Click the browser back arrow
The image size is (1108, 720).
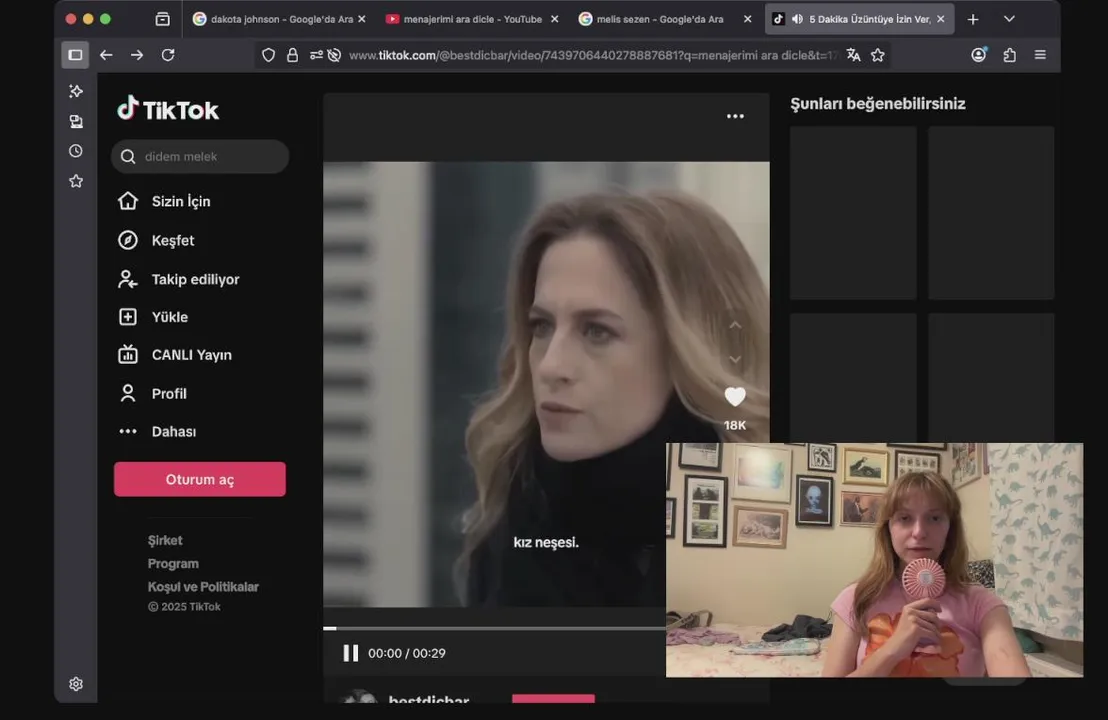point(106,55)
